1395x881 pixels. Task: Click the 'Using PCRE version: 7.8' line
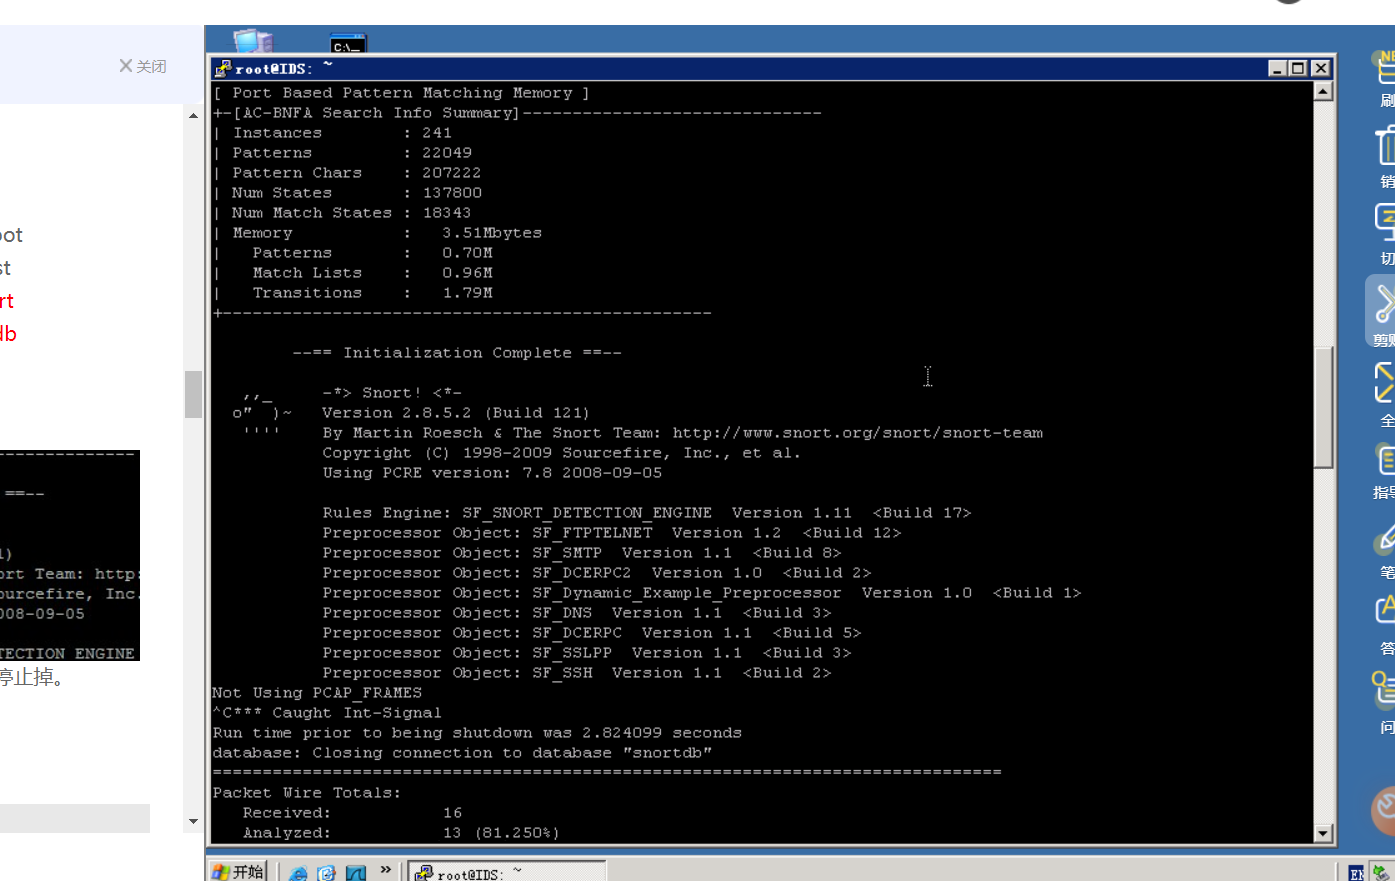point(492,473)
